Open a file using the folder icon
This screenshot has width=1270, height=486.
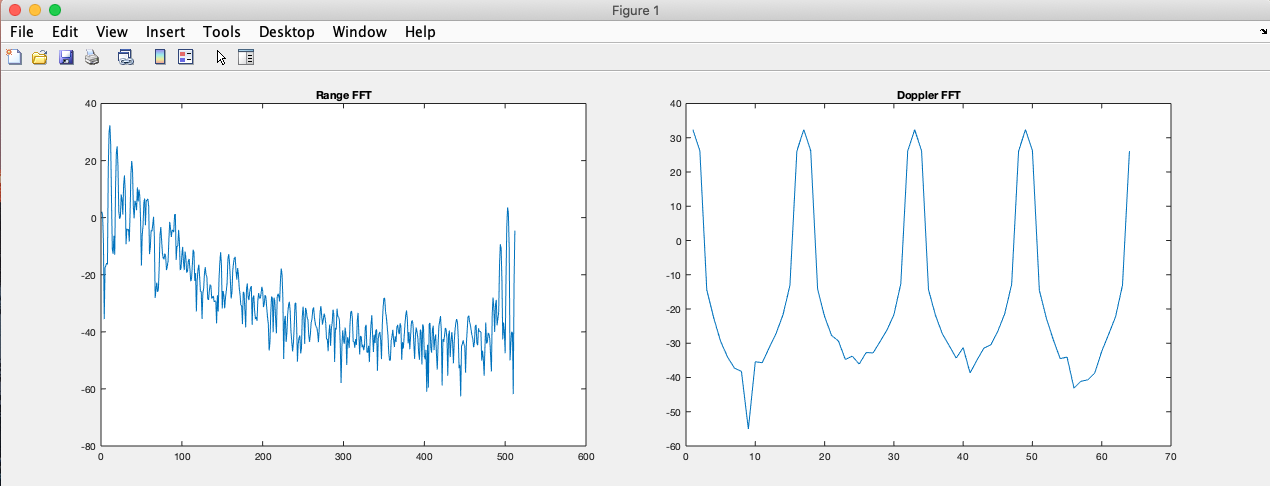(40, 57)
